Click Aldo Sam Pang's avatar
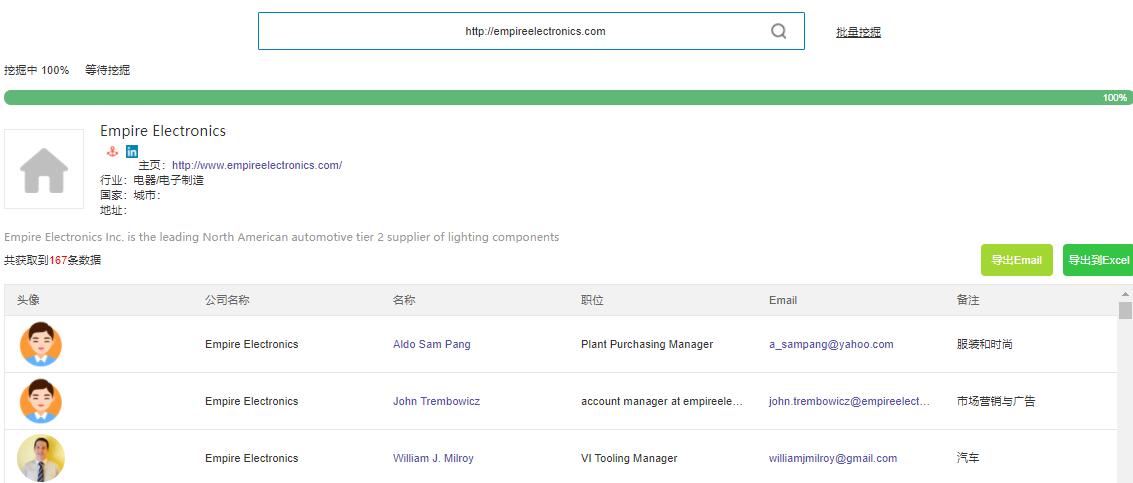This screenshot has height=483, width=1133. tap(41, 344)
